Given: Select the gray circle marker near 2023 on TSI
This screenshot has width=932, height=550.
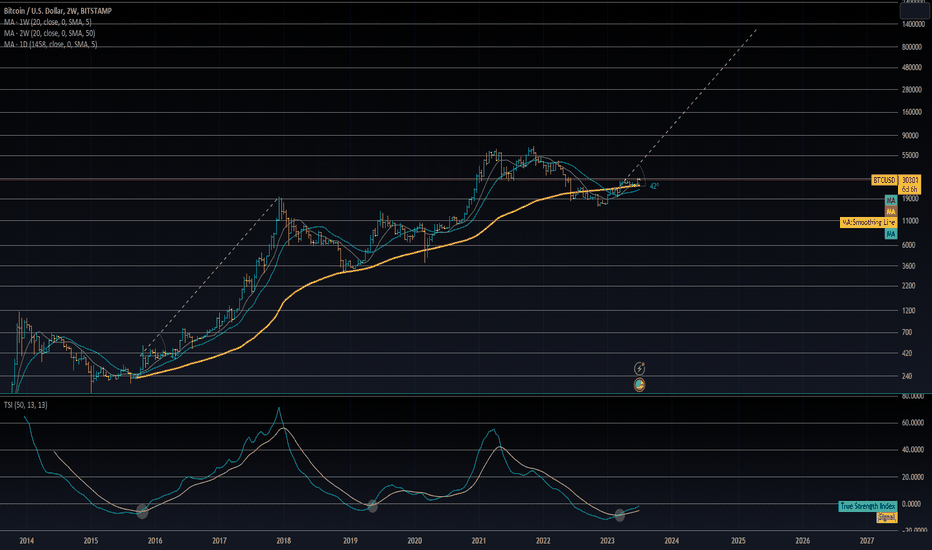Looking at the screenshot, I should (x=619, y=515).
